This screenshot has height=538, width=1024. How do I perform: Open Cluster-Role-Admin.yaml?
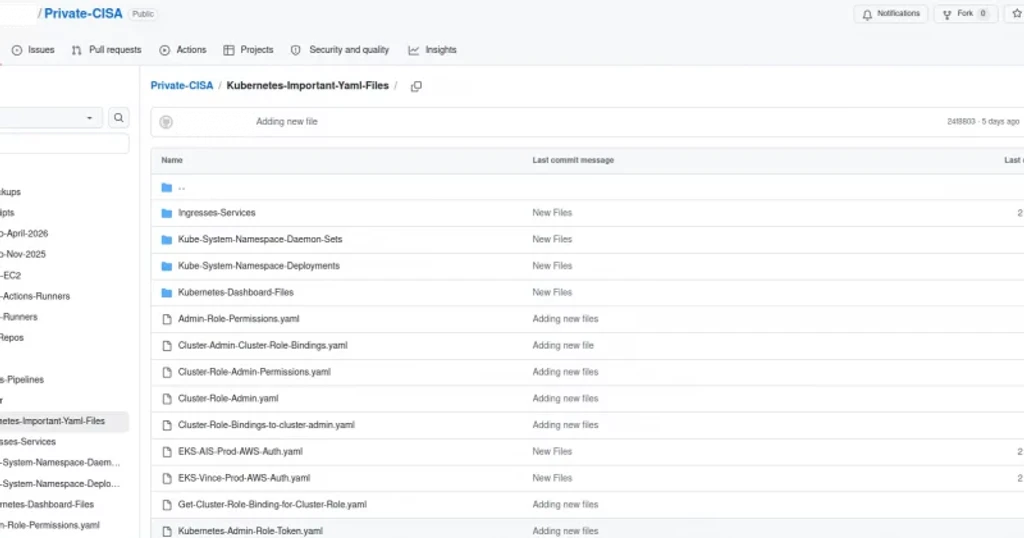[x=228, y=398]
